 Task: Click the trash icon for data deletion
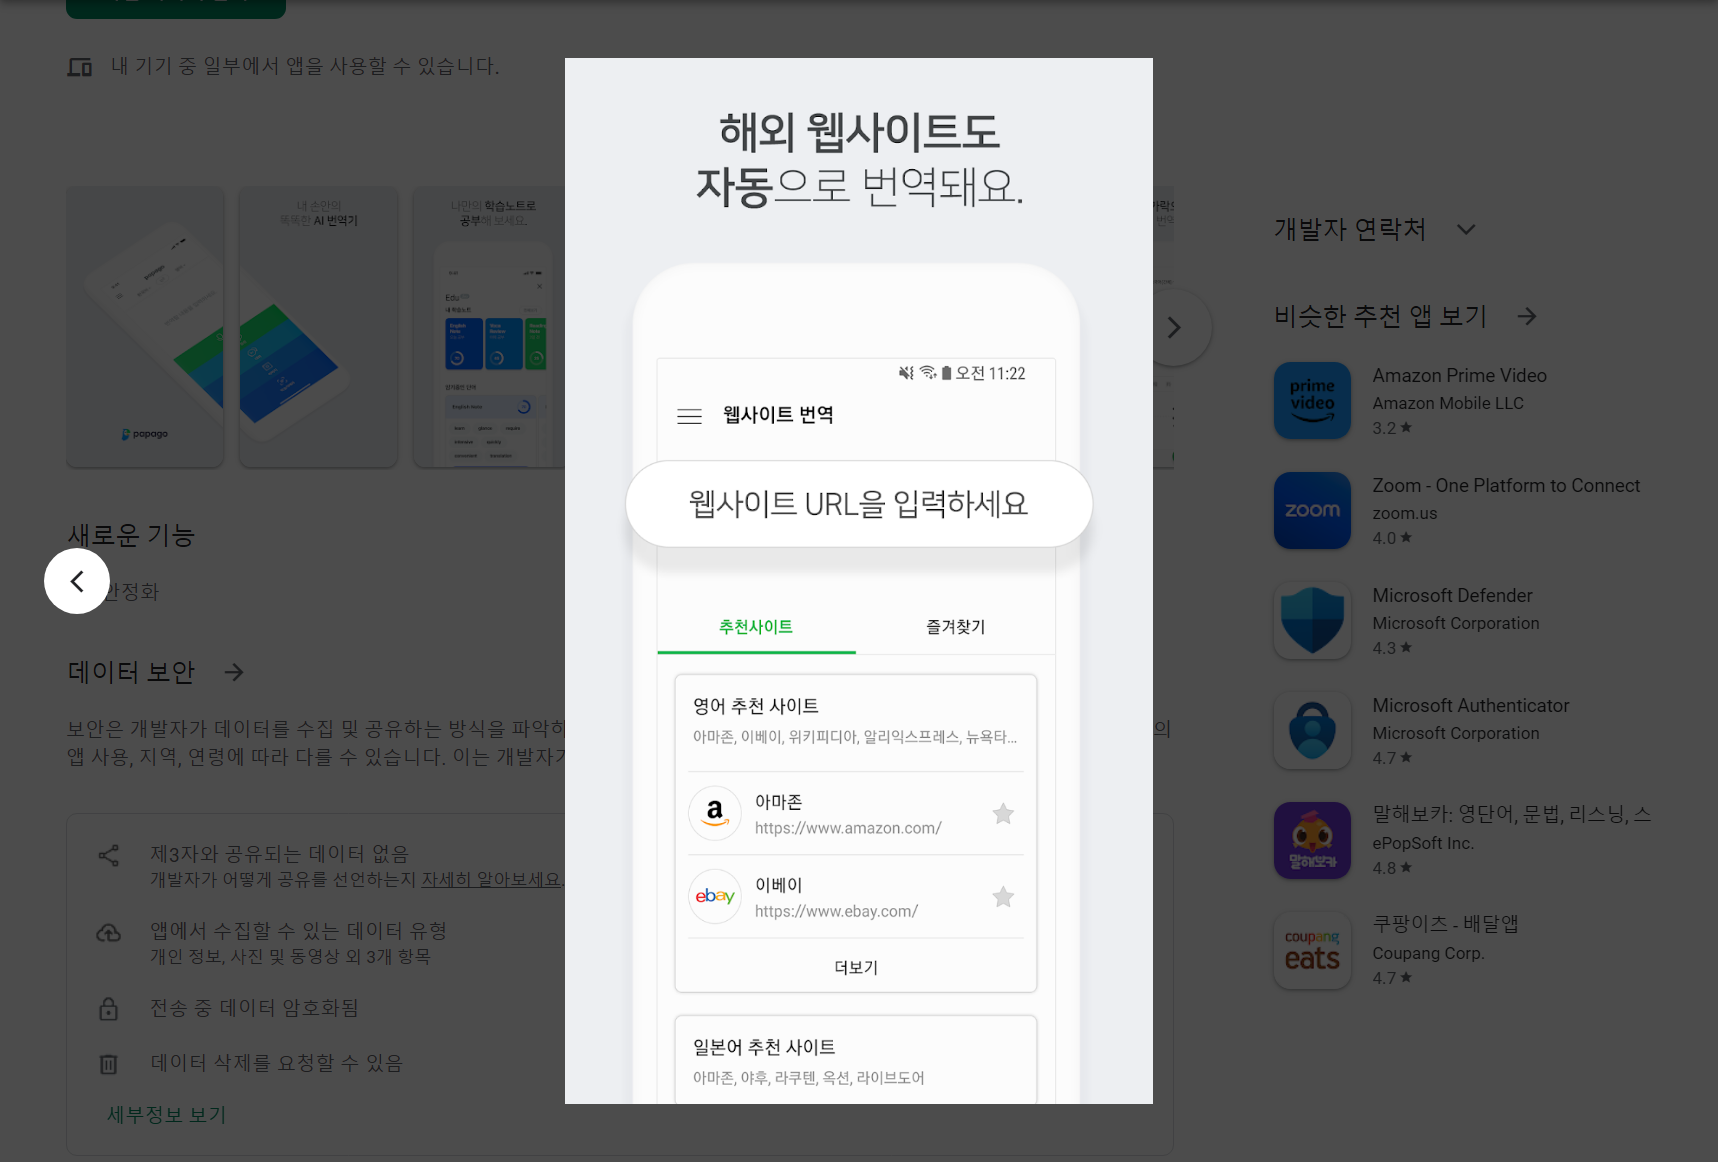click(109, 1064)
